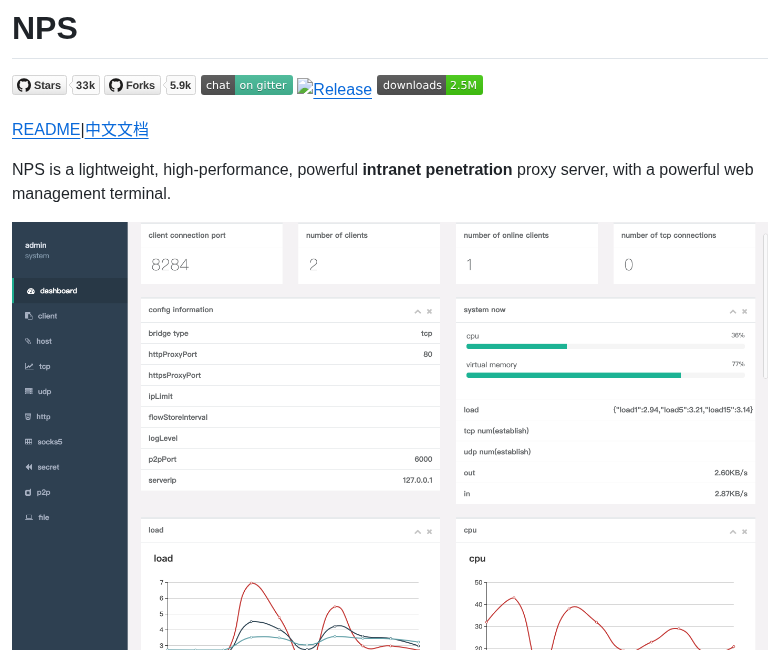Click the vertical scrollbar beside the dashboard
777x662 pixels.
[765, 307]
